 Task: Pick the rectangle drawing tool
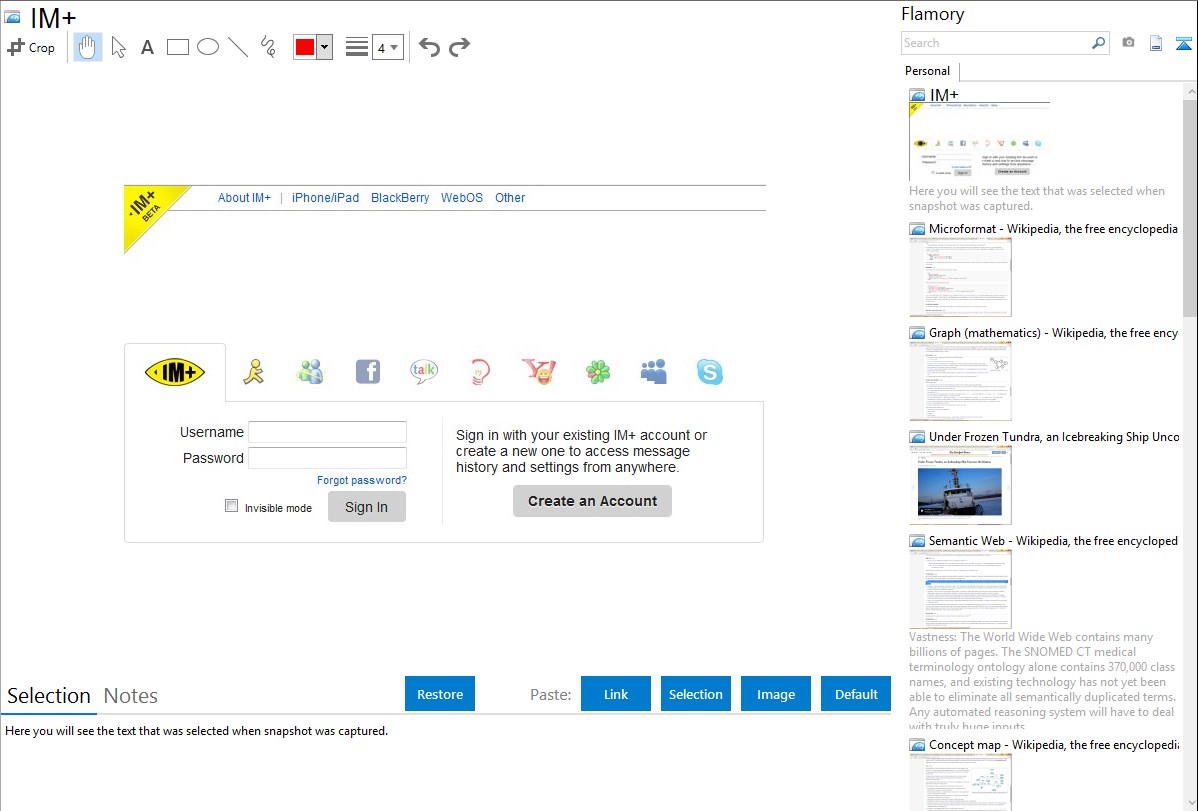click(177, 47)
